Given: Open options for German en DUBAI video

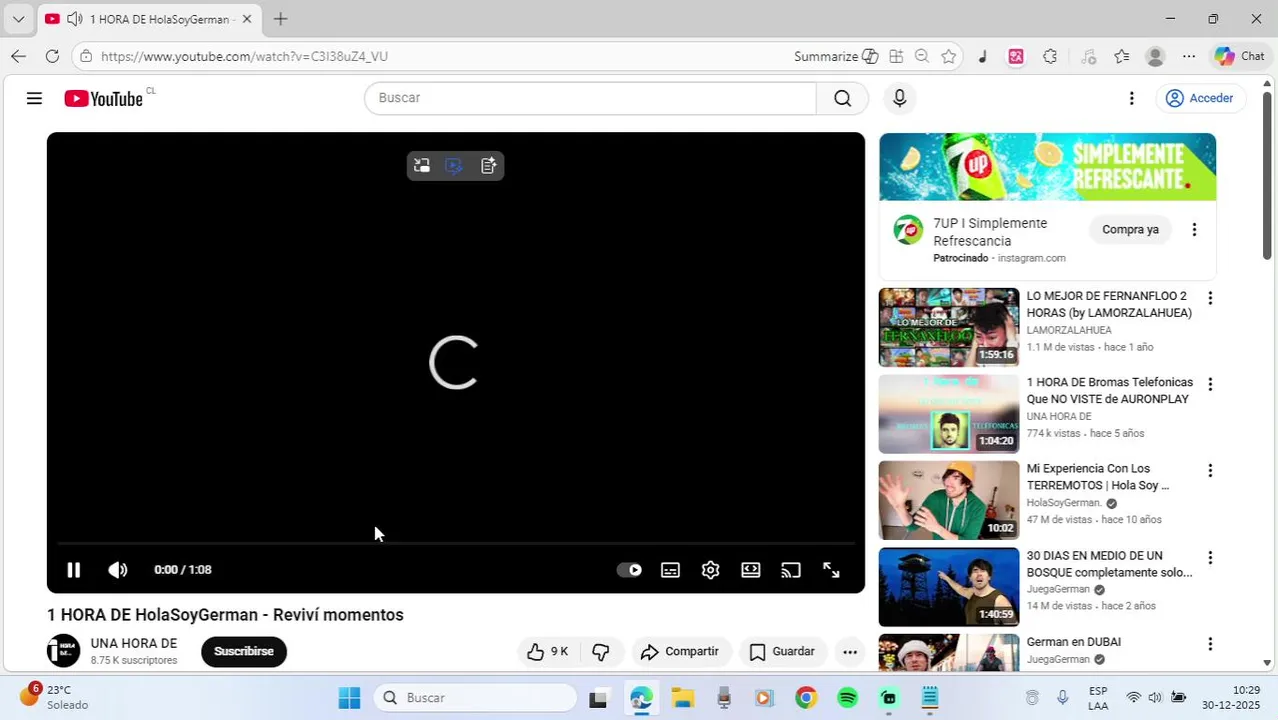Looking at the screenshot, I should click(1210, 644).
